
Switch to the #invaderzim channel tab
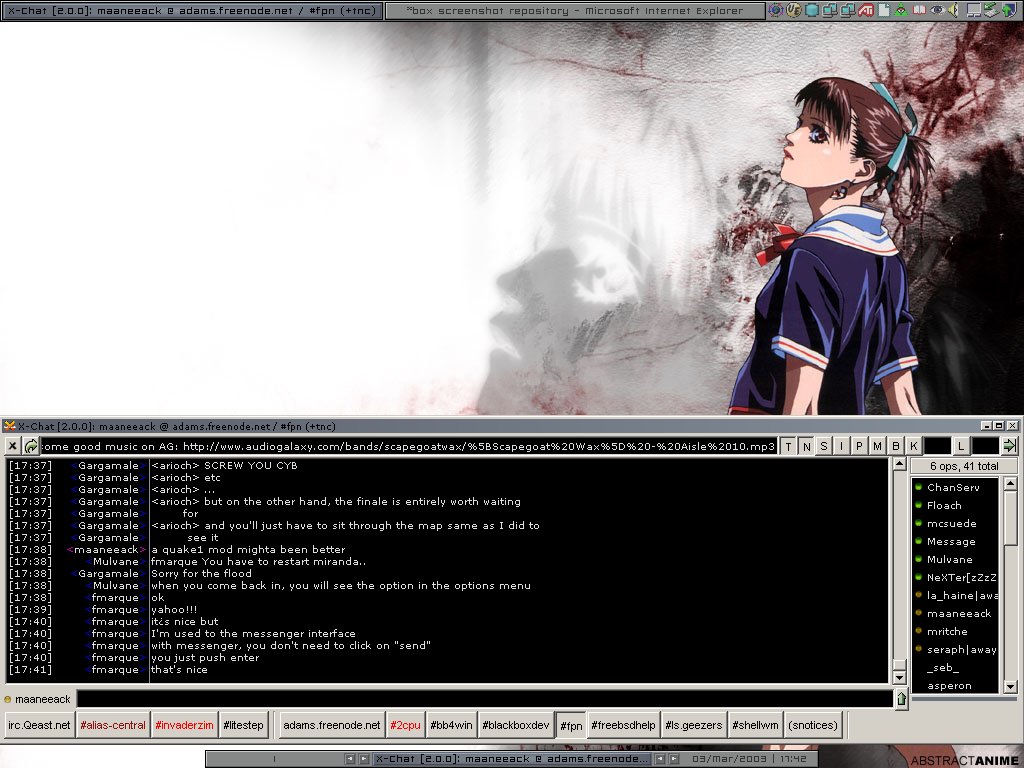point(184,725)
